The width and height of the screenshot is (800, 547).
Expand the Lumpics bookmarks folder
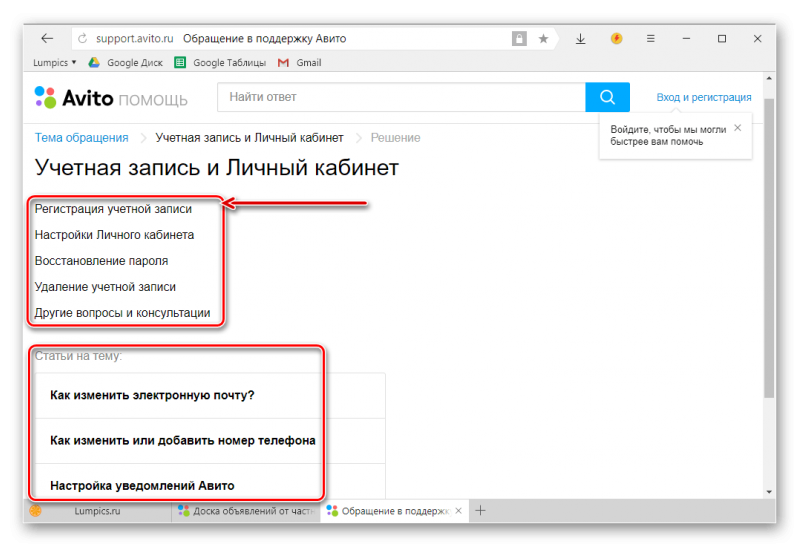[54, 63]
